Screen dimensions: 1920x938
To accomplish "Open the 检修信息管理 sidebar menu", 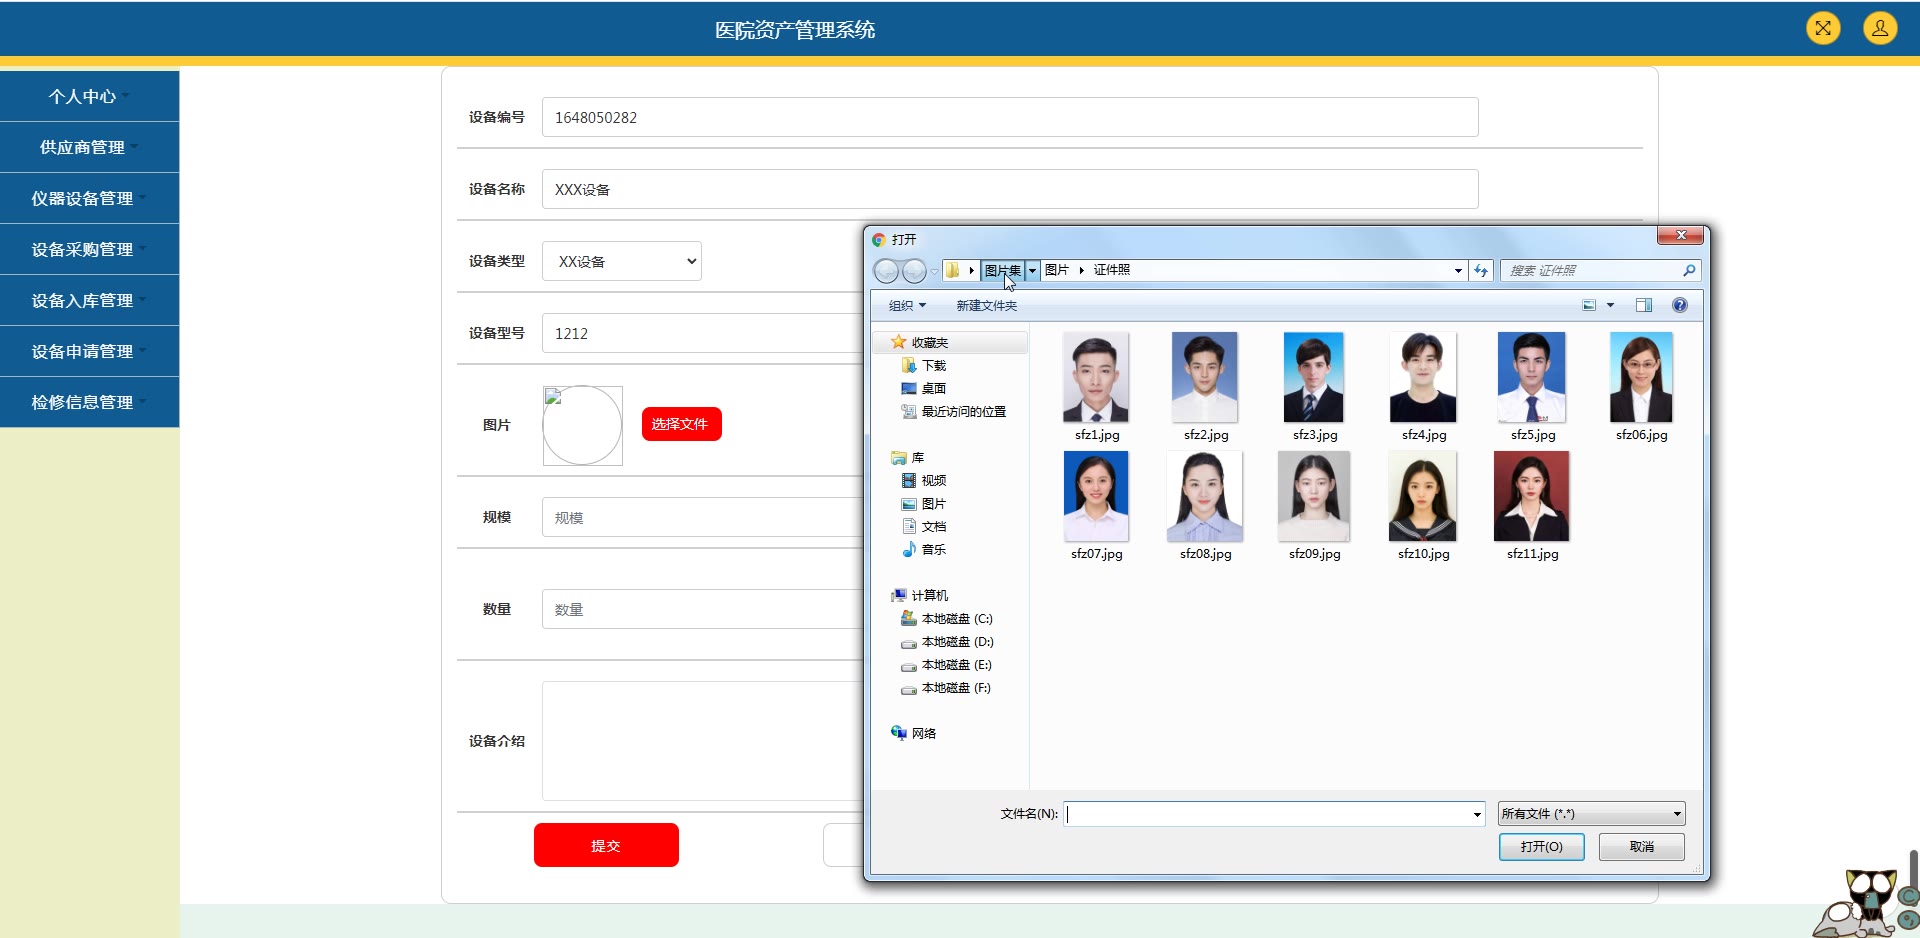I will coord(90,402).
